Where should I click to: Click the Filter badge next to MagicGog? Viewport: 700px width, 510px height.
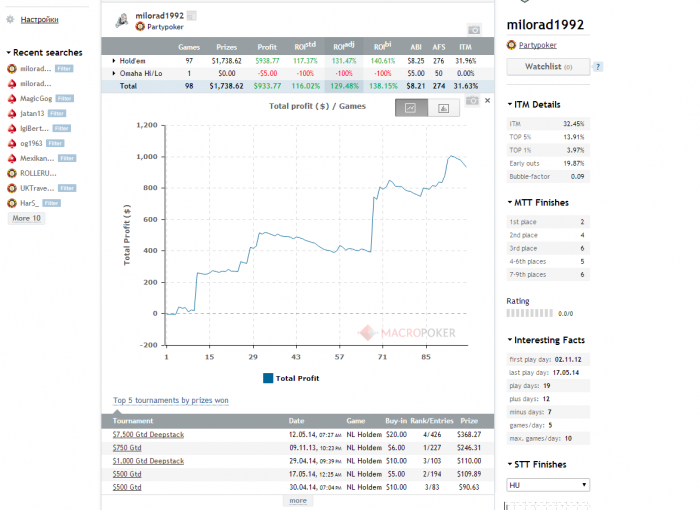(x=65, y=98)
